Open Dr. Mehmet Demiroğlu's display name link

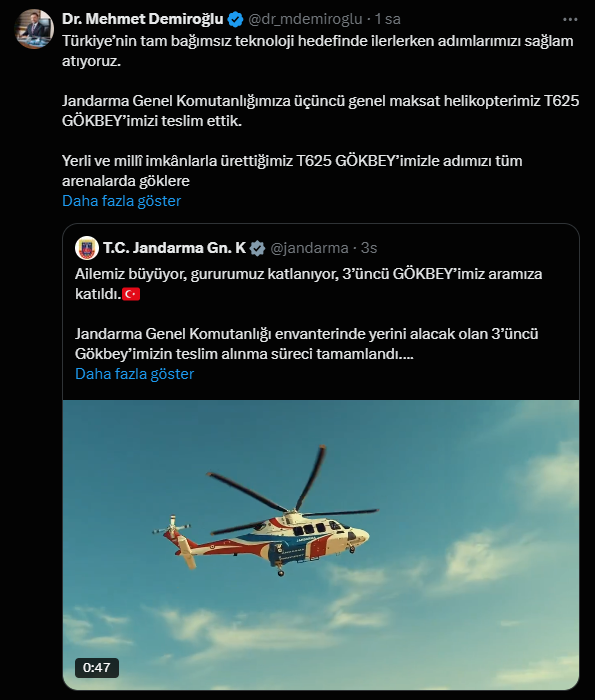[x=142, y=19]
